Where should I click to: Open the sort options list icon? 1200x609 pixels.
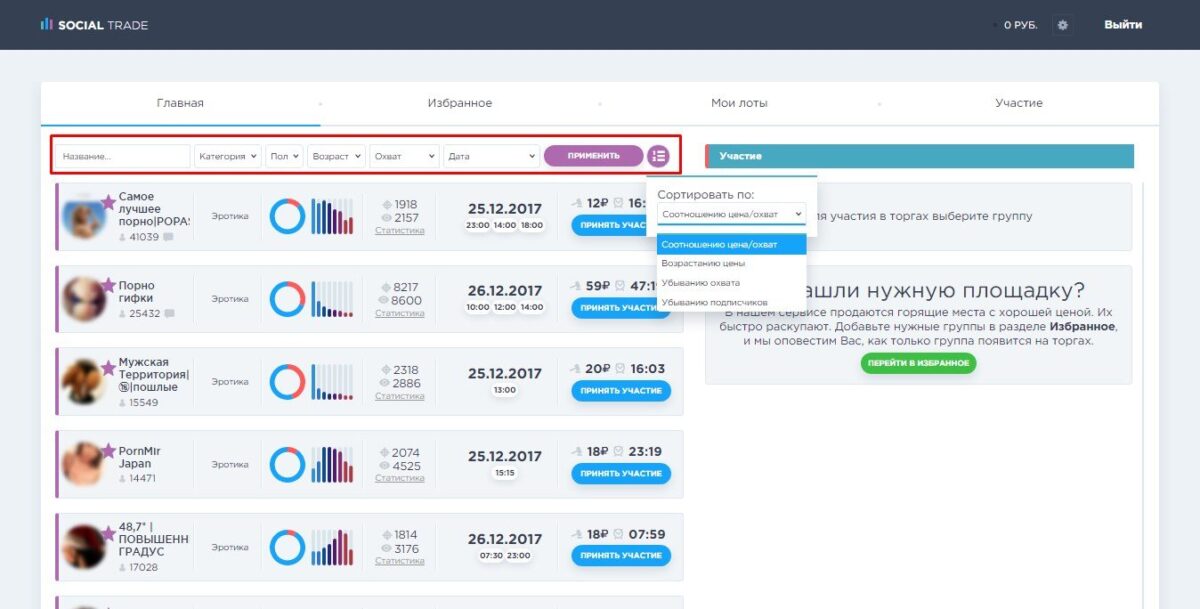click(658, 156)
